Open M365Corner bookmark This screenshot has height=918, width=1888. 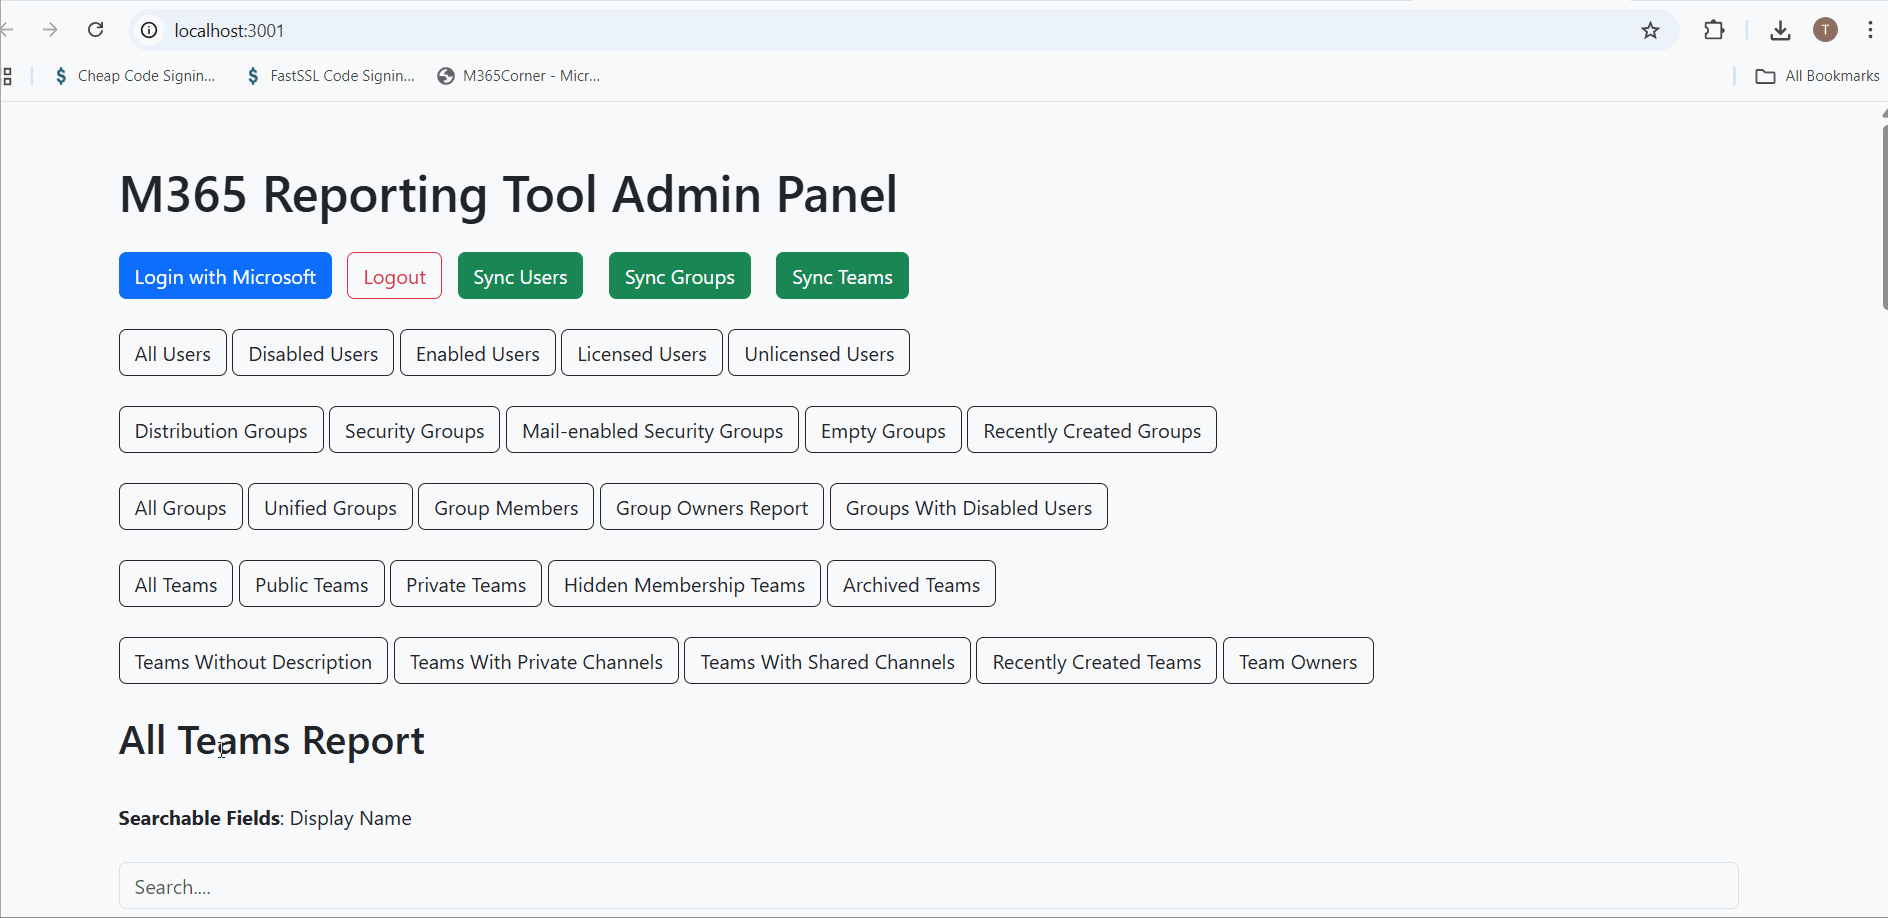pyautogui.click(x=519, y=76)
